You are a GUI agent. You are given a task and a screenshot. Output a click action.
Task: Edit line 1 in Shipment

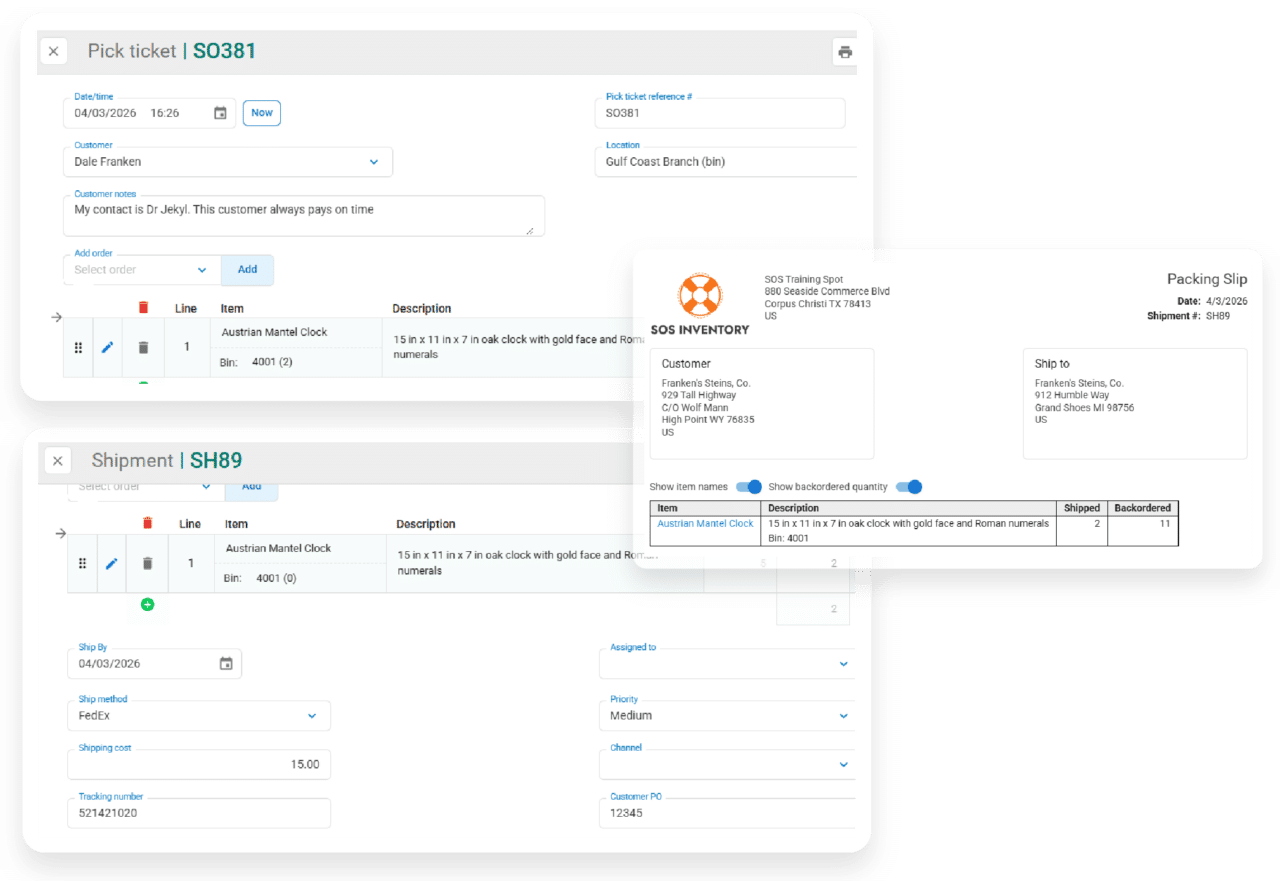(112, 563)
